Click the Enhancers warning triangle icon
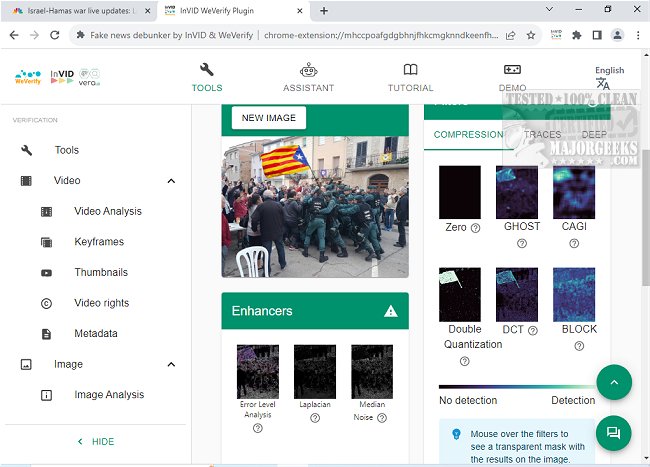The image size is (650, 467). (x=390, y=311)
